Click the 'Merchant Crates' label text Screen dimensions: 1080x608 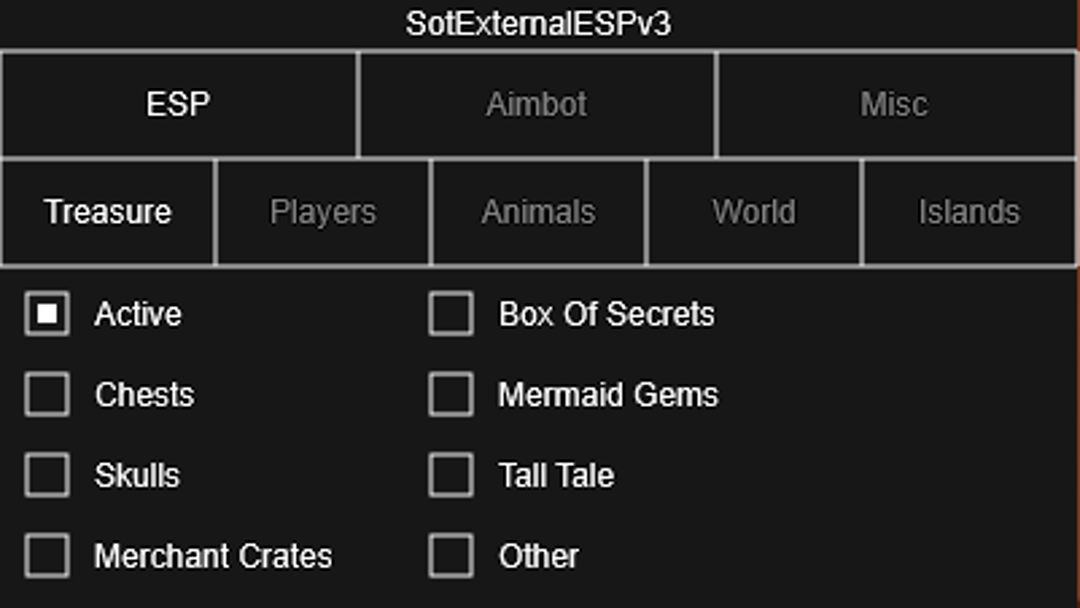tap(213, 556)
